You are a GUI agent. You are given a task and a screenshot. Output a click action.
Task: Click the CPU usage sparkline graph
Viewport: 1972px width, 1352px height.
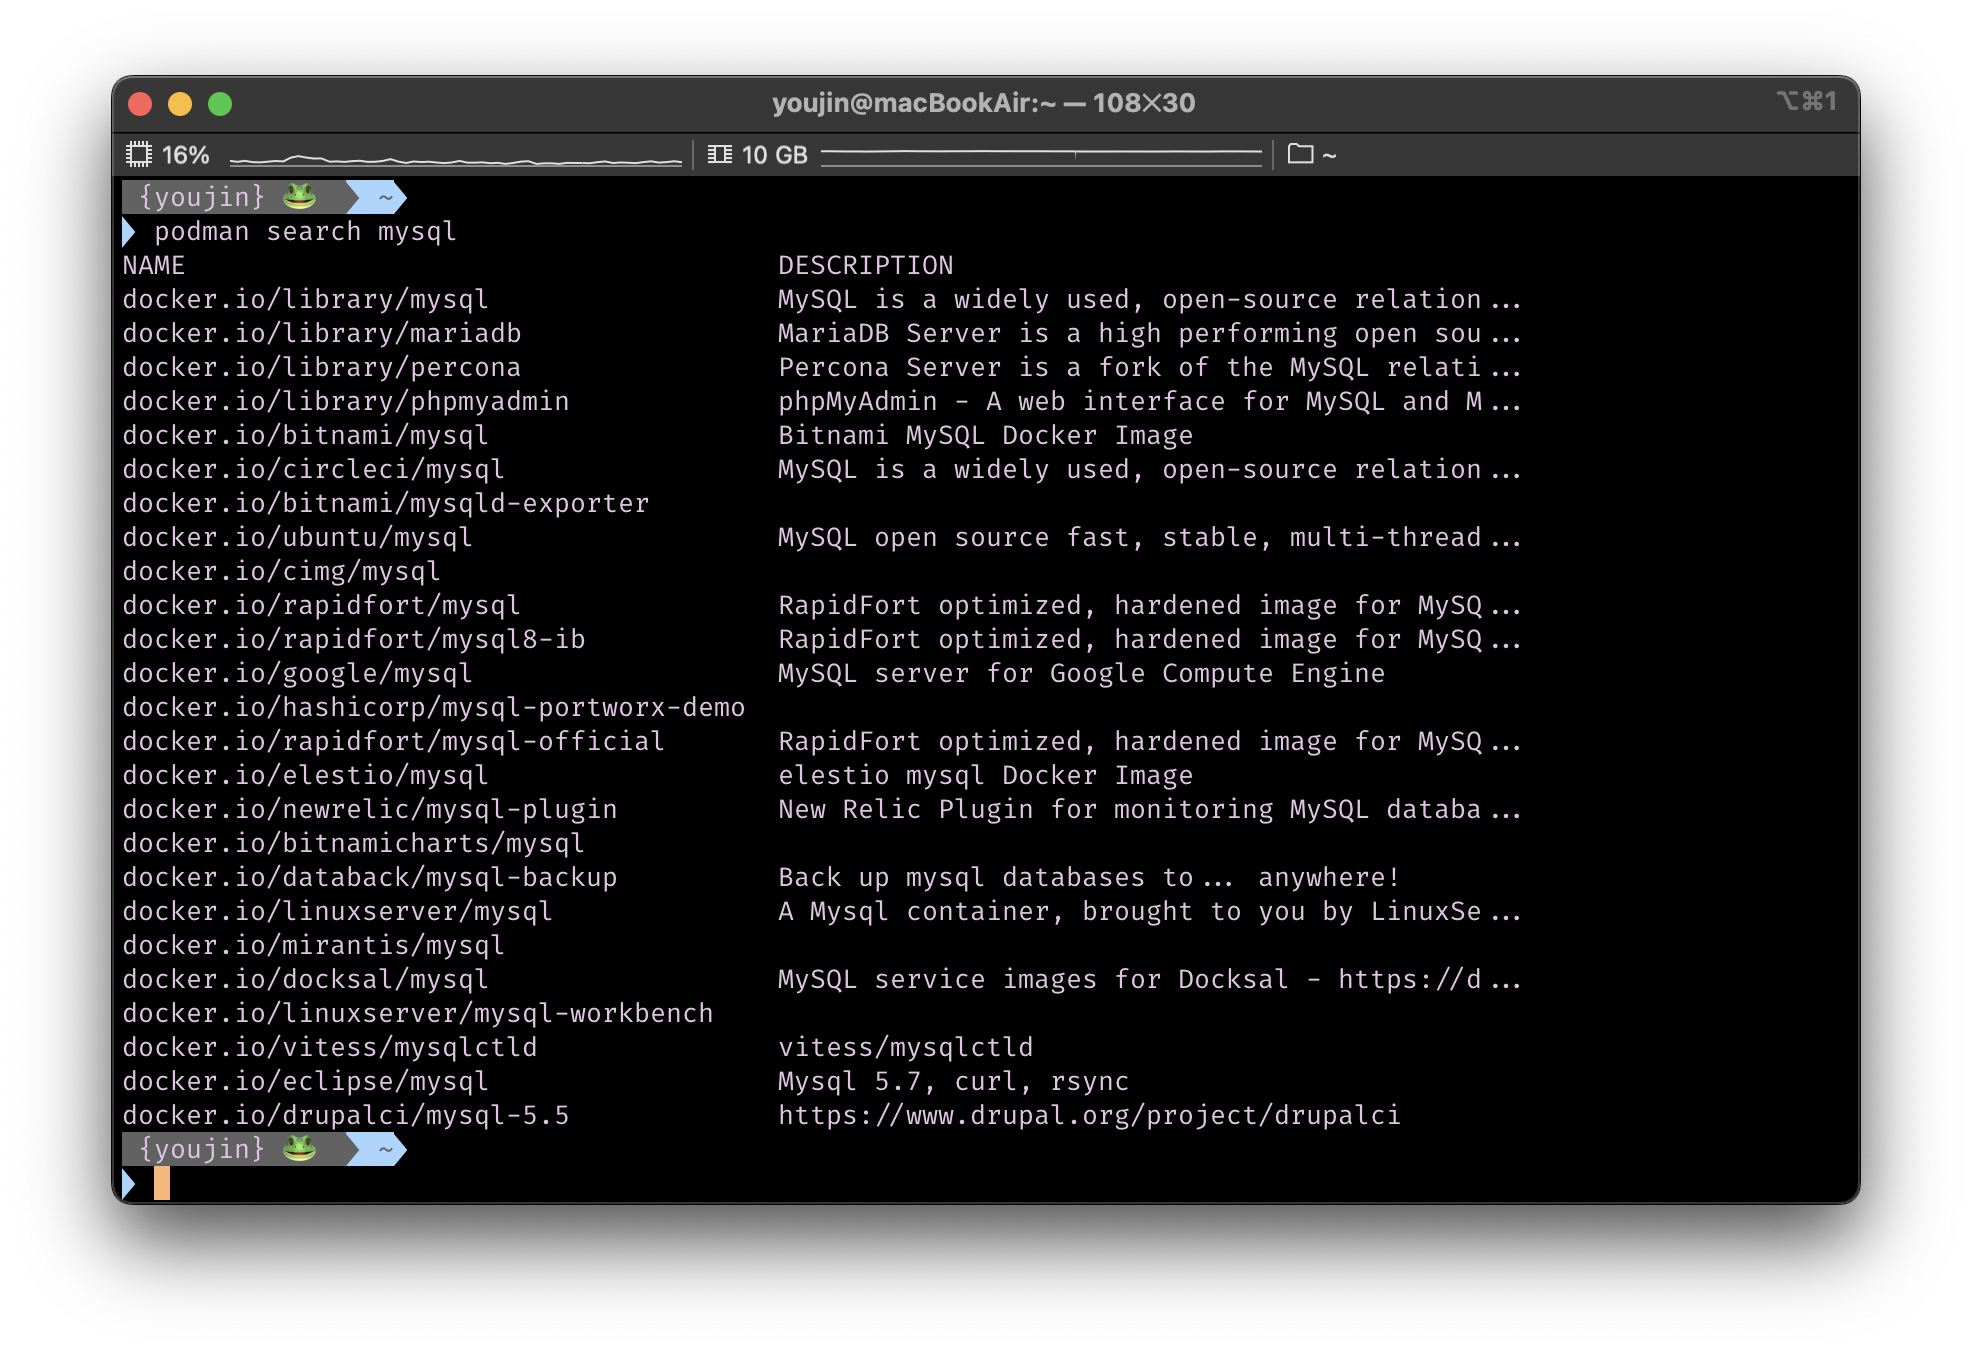(455, 158)
